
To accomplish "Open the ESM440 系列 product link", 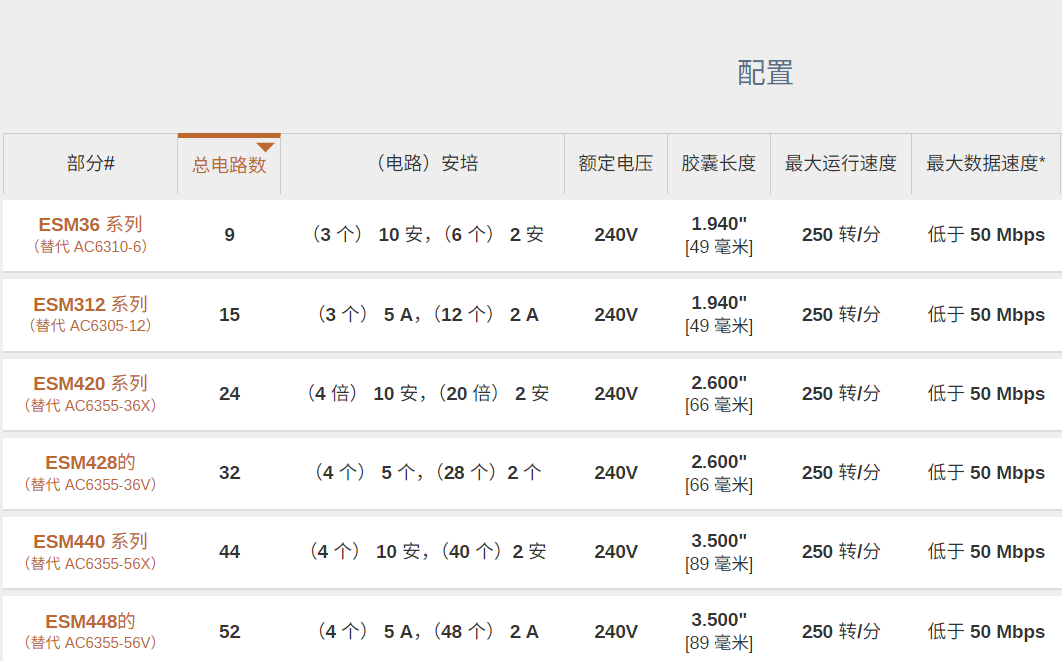I will 90,542.
